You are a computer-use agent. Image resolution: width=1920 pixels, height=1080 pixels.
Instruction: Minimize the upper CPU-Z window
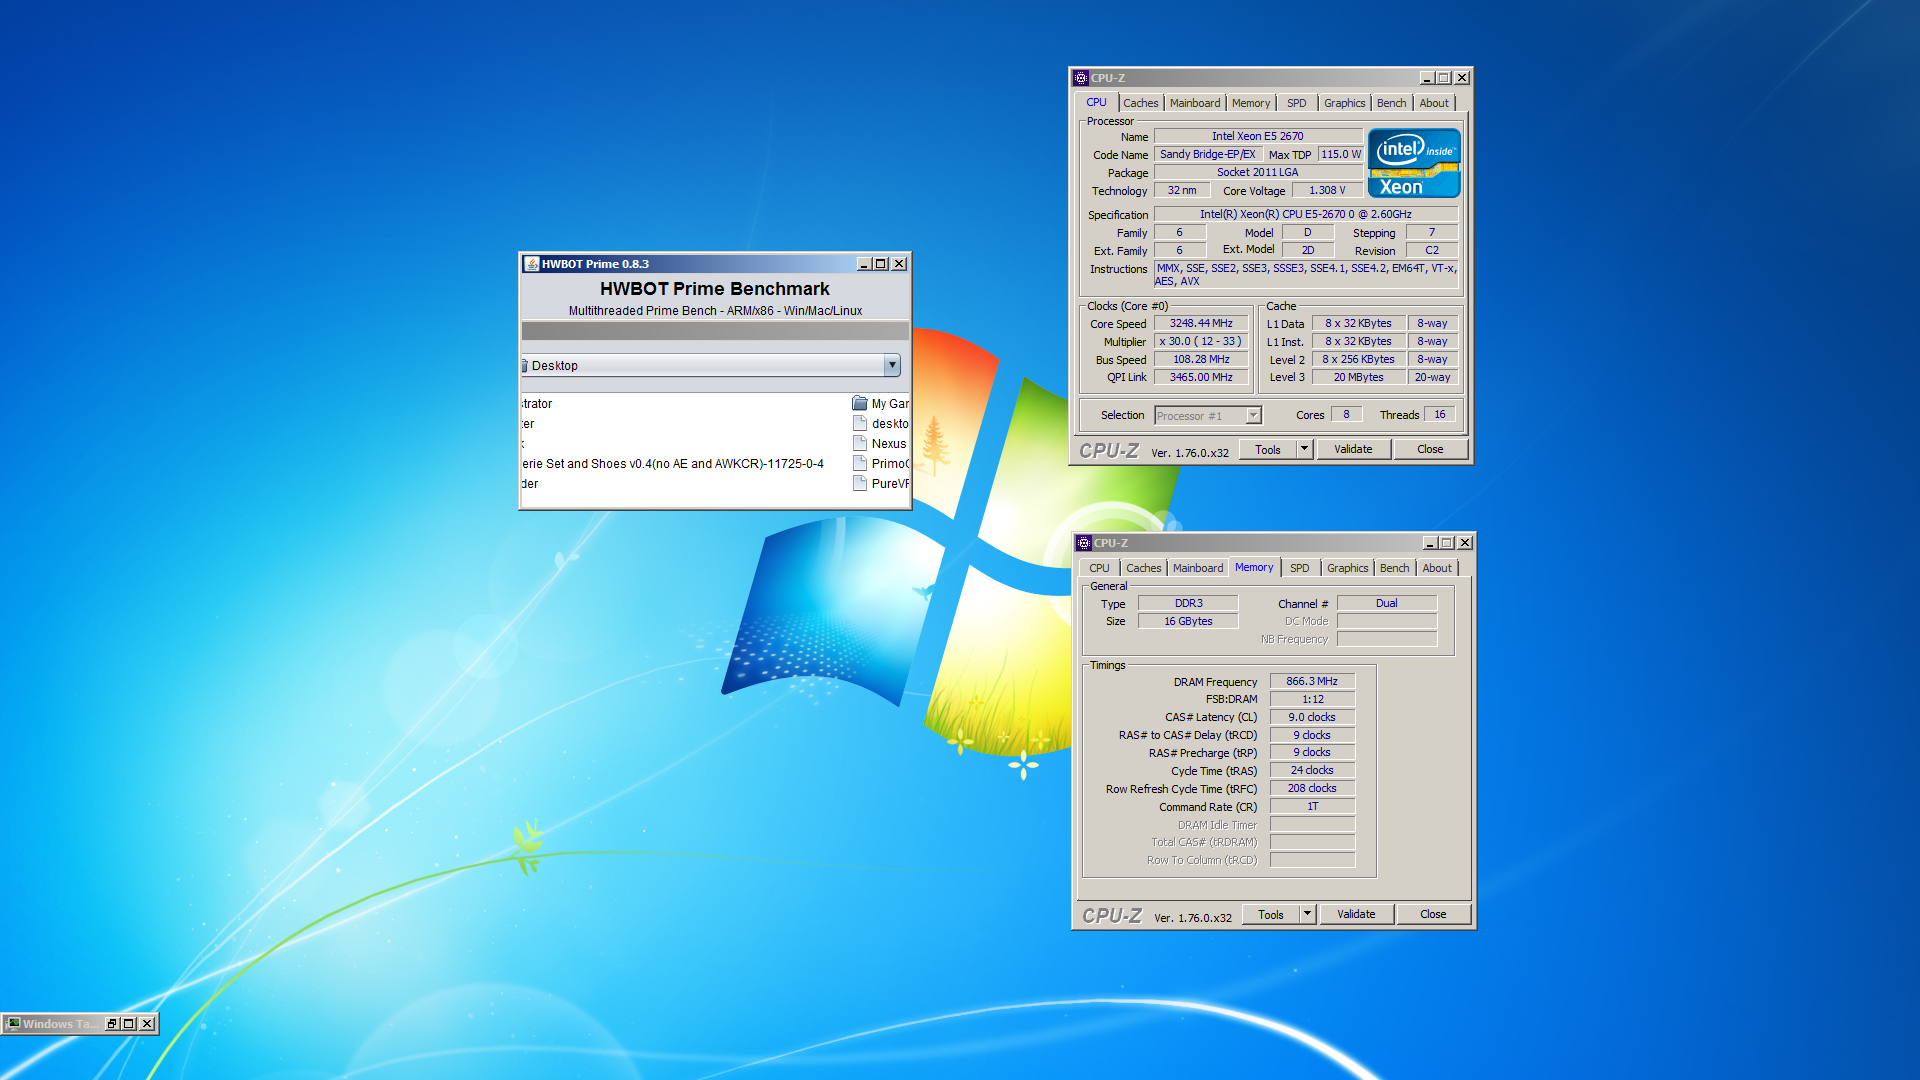(x=1427, y=78)
